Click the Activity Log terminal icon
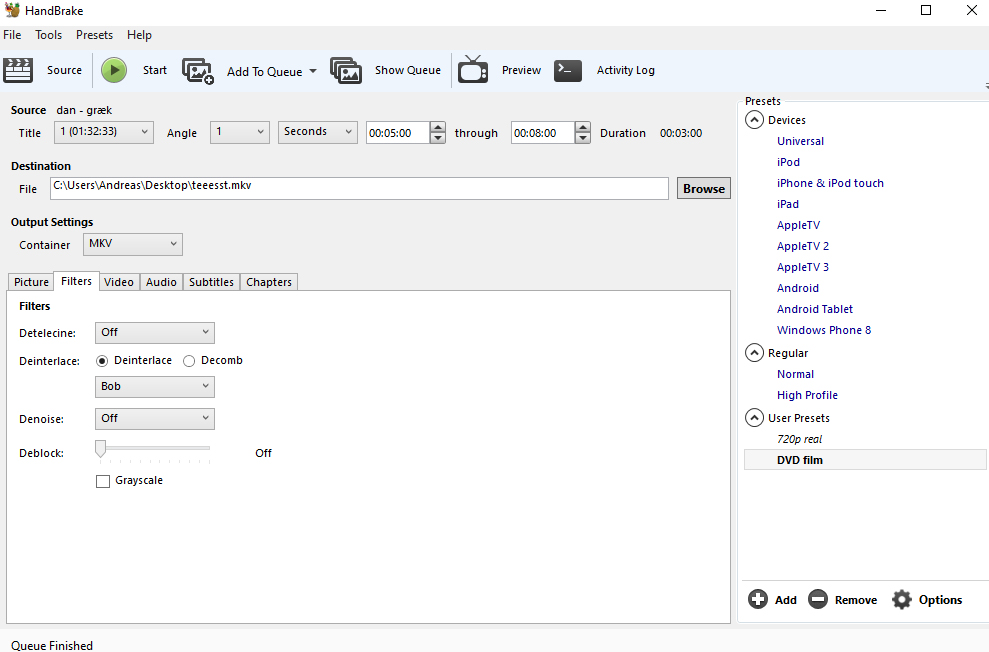 [x=568, y=70]
